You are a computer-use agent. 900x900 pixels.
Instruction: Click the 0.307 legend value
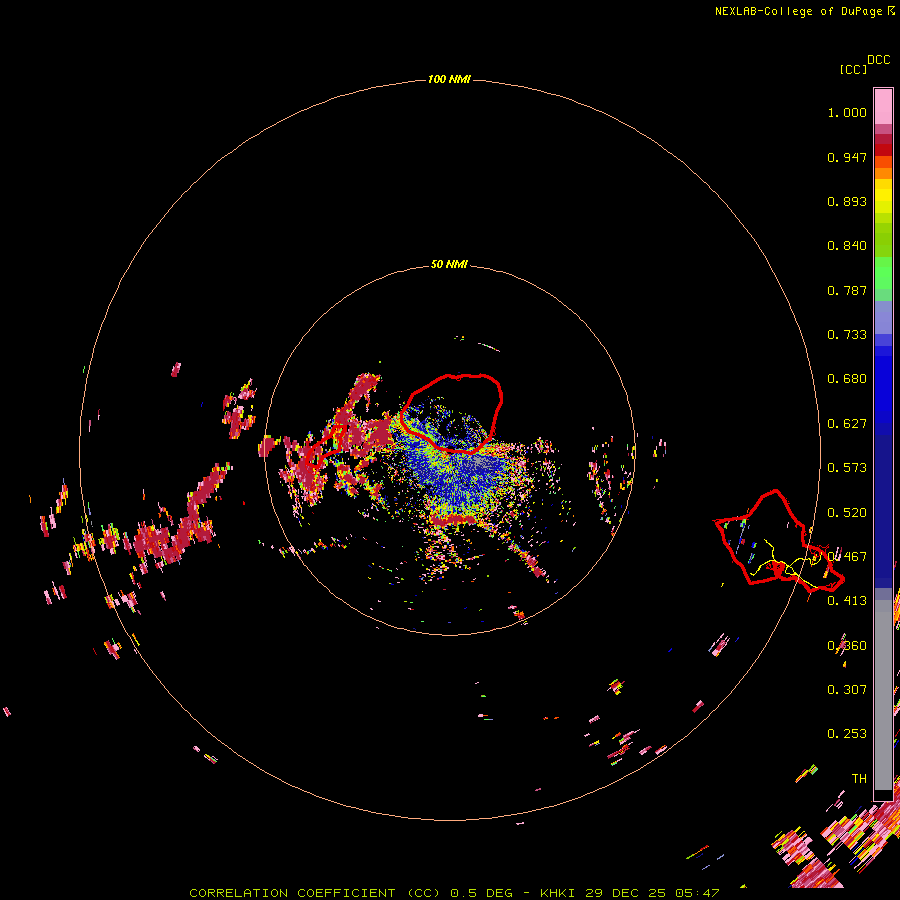pos(847,690)
